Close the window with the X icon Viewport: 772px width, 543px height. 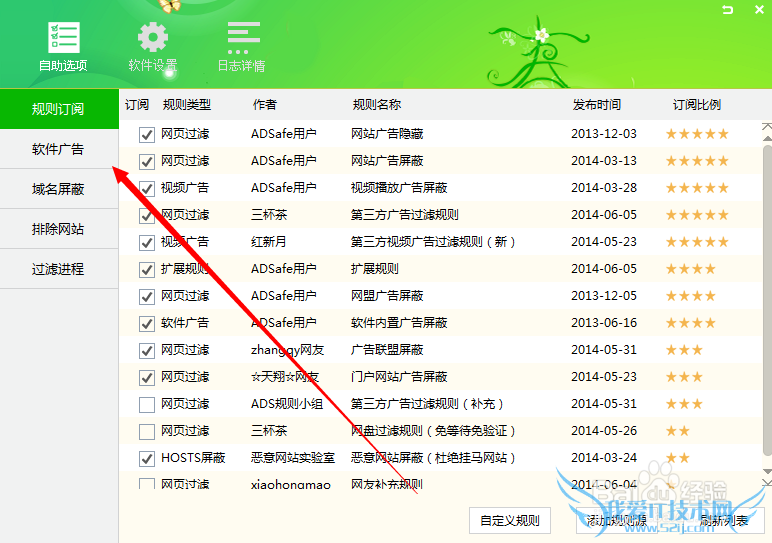pos(759,9)
